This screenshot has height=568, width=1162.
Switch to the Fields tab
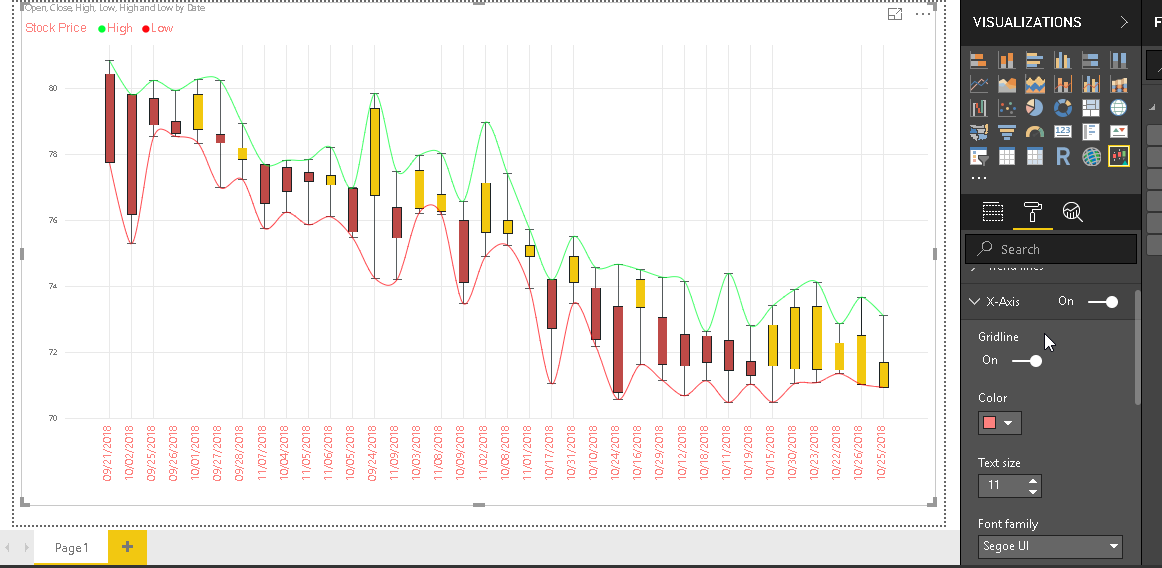tap(992, 212)
